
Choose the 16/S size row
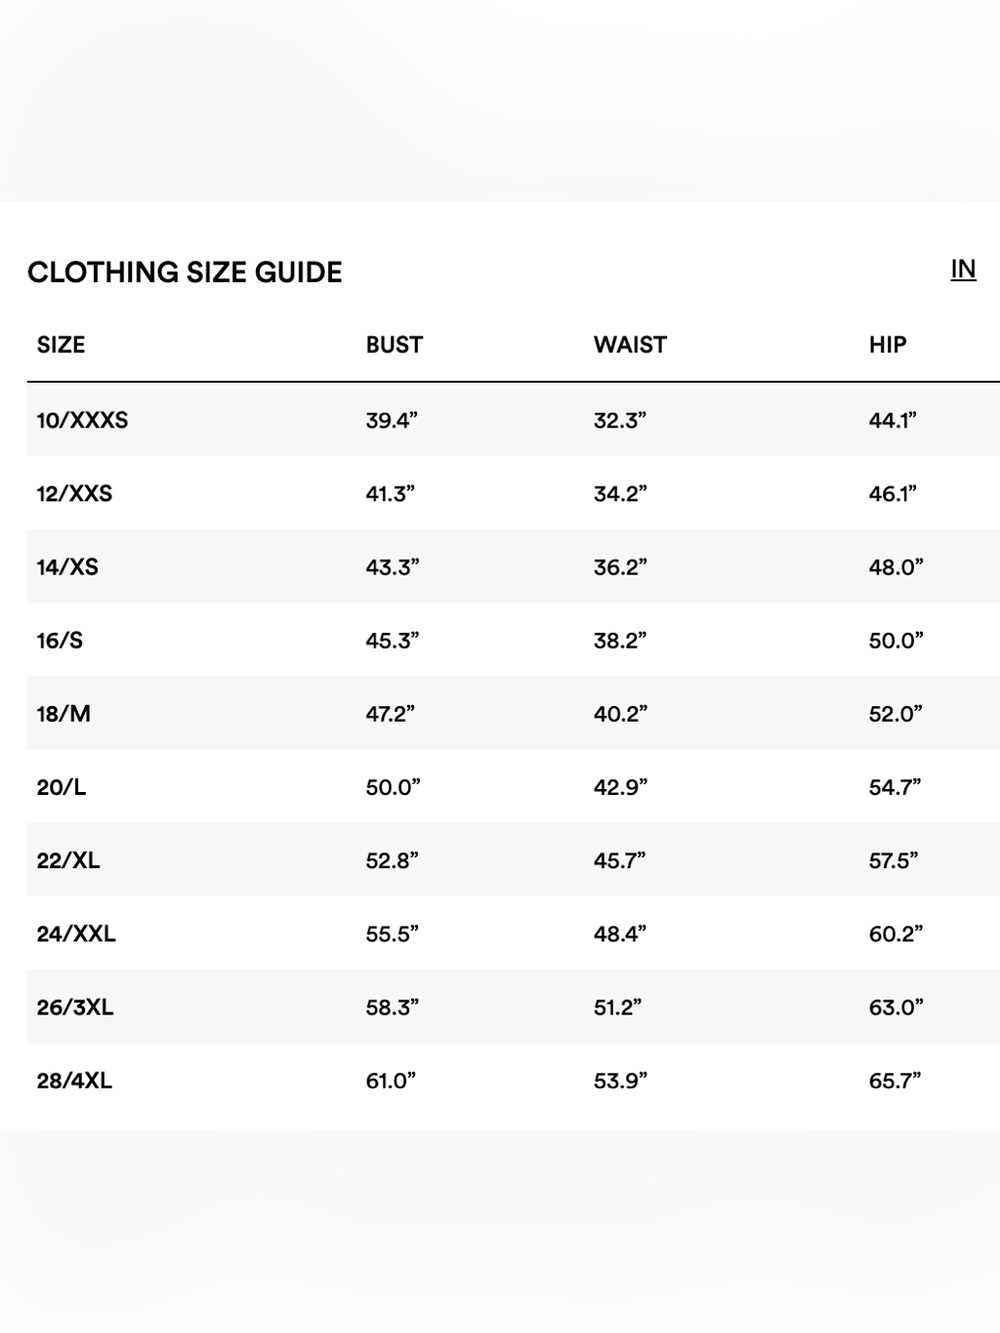pos(513,640)
